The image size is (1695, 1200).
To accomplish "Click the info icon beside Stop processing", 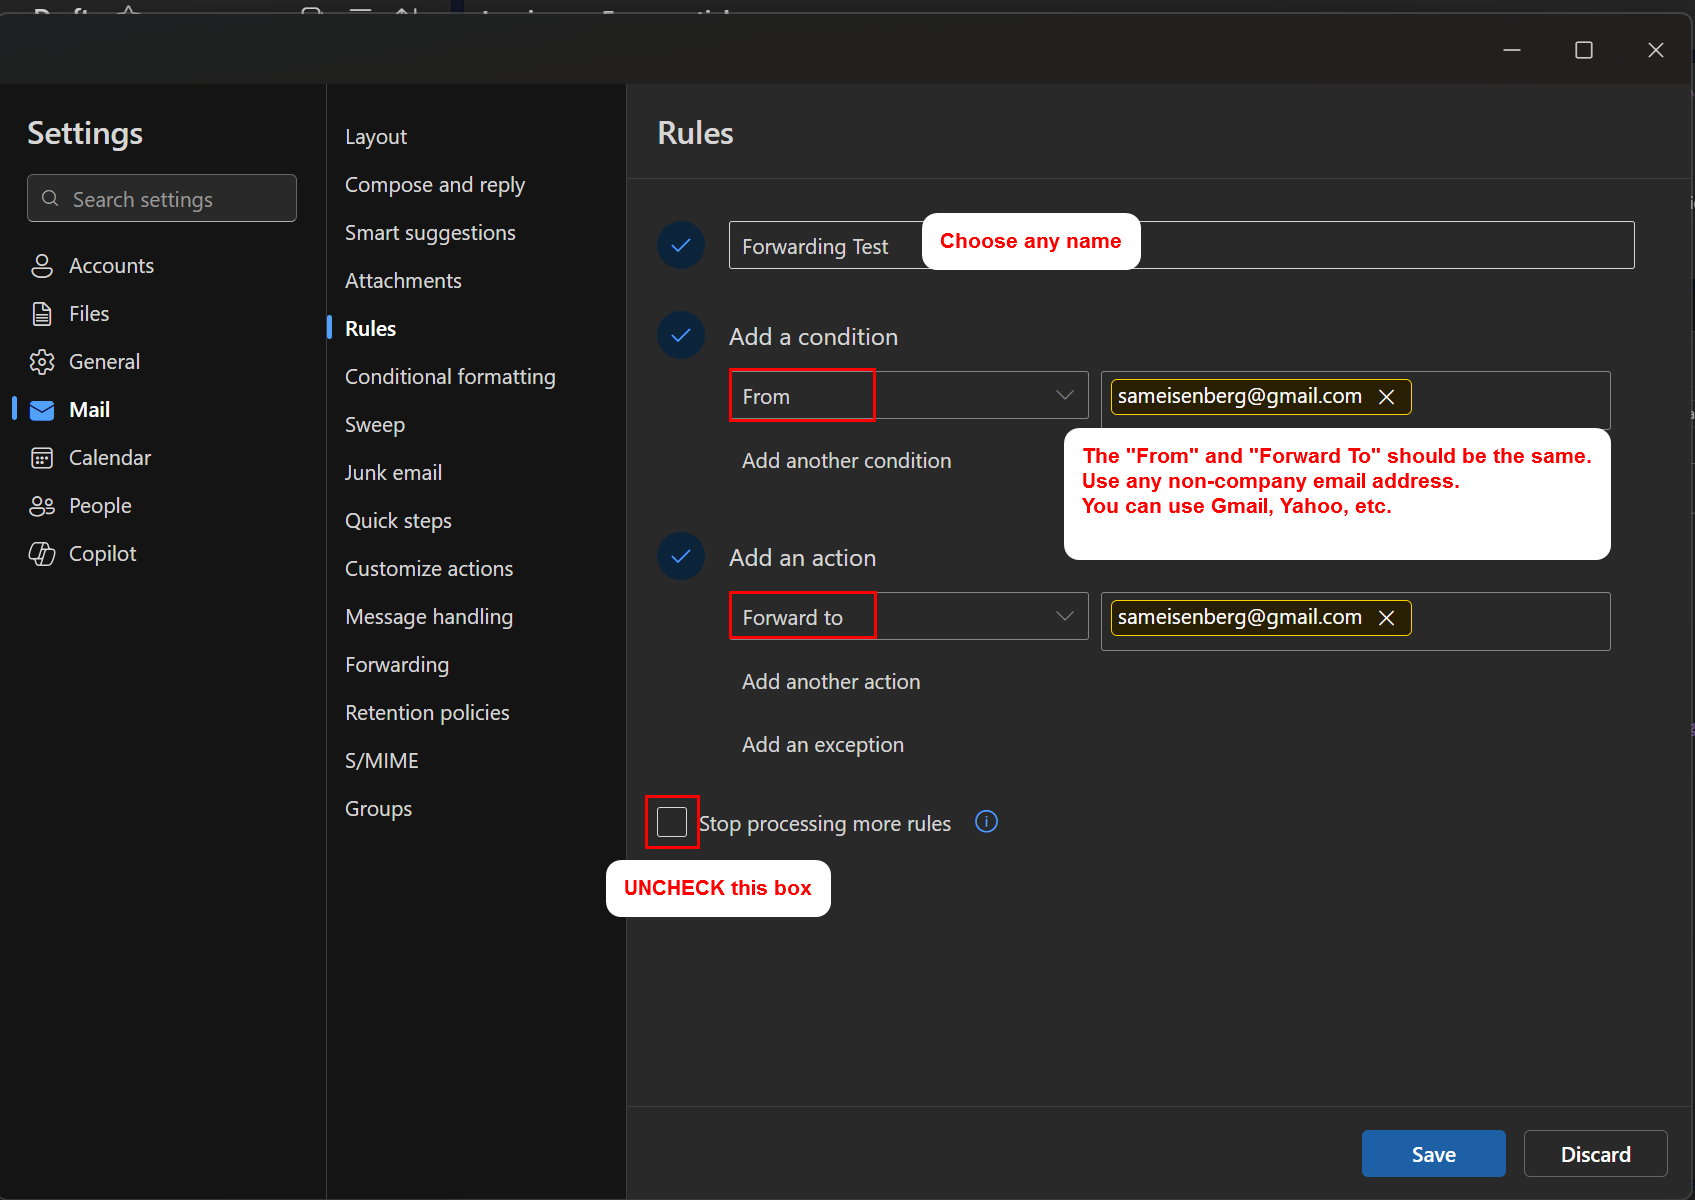I will [x=986, y=822].
